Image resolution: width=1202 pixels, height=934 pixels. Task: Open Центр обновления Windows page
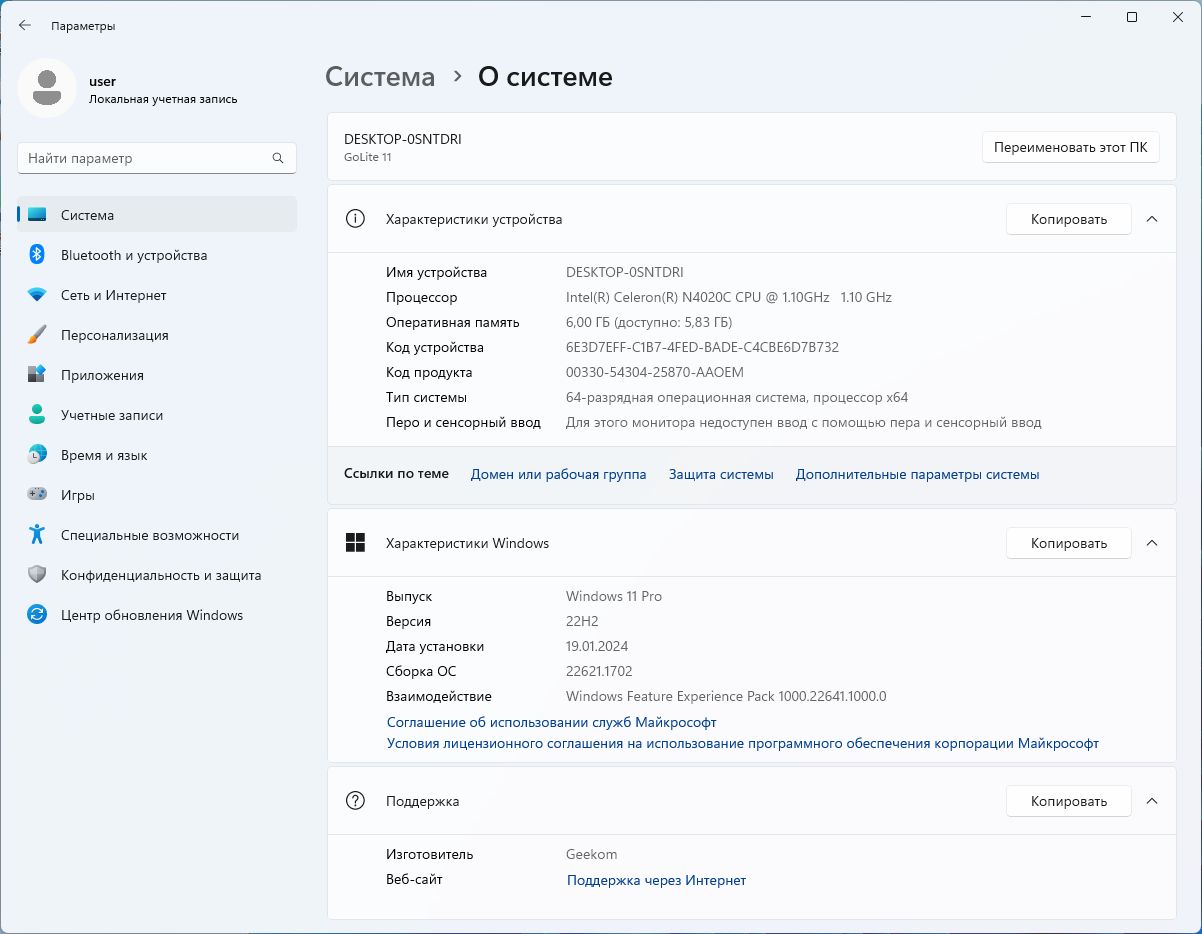pos(157,615)
